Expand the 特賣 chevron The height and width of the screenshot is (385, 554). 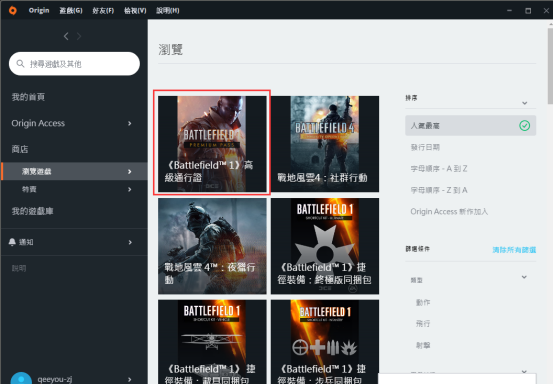pos(130,189)
